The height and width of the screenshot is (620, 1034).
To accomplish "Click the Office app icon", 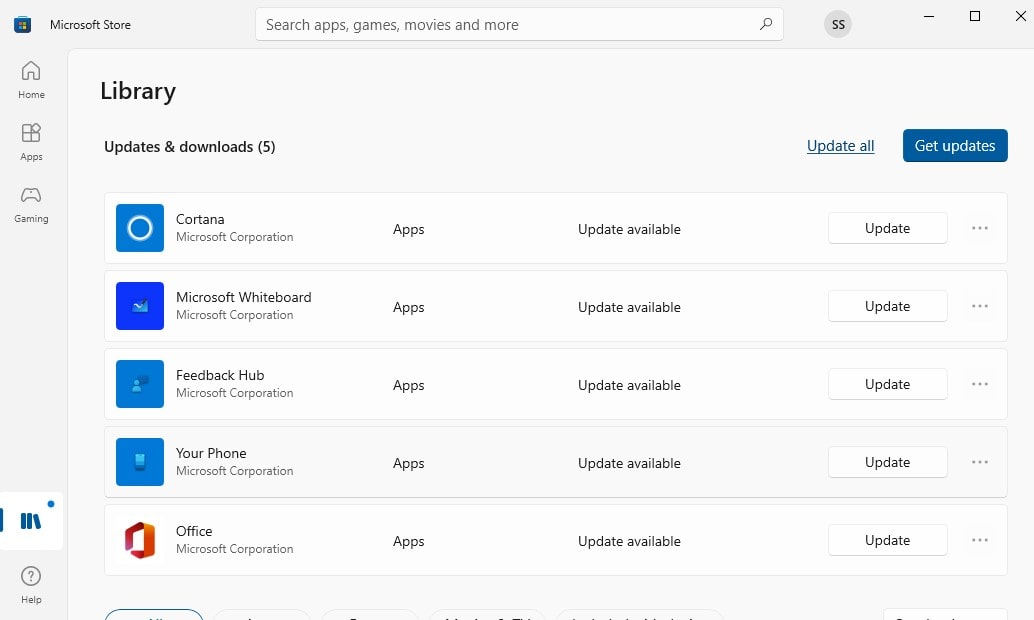I will [140, 540].
